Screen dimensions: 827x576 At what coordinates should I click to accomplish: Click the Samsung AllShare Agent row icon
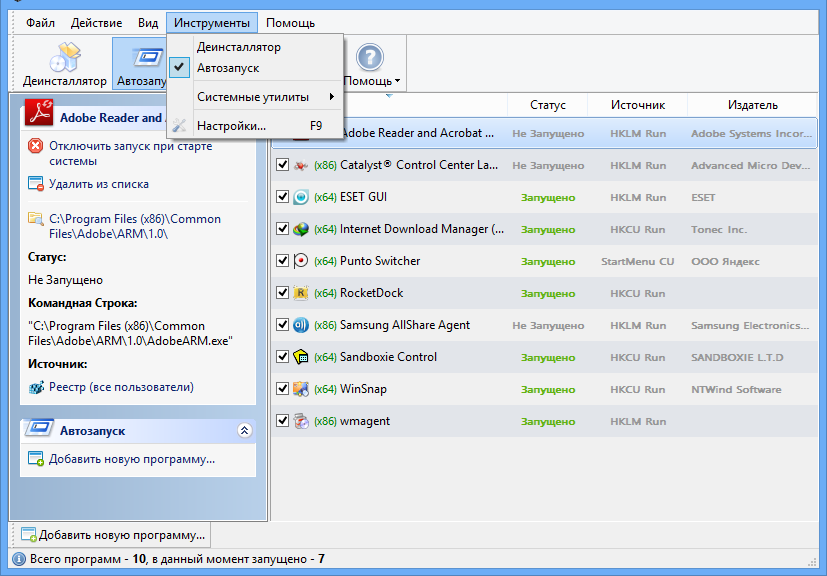click(x=301, y=325)
